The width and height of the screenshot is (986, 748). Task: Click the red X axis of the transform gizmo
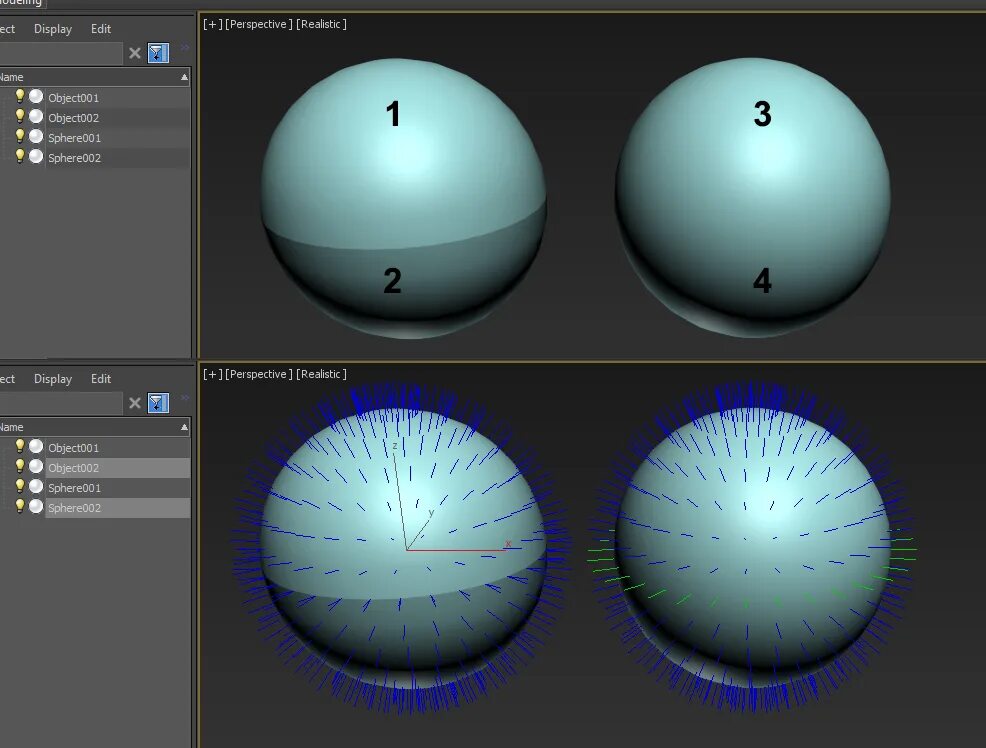pyautogui.click(x=456, y=550)
